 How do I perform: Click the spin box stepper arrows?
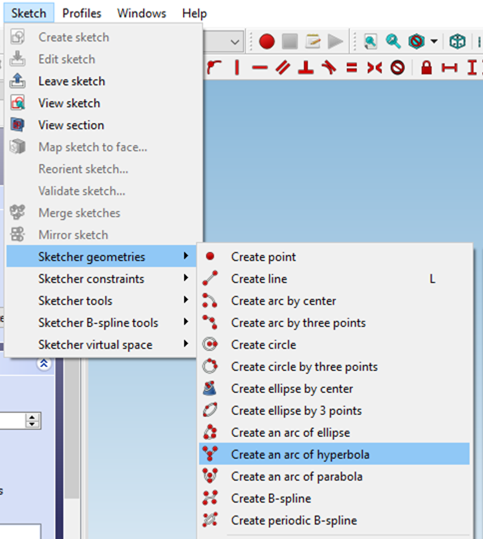(32, 420)
